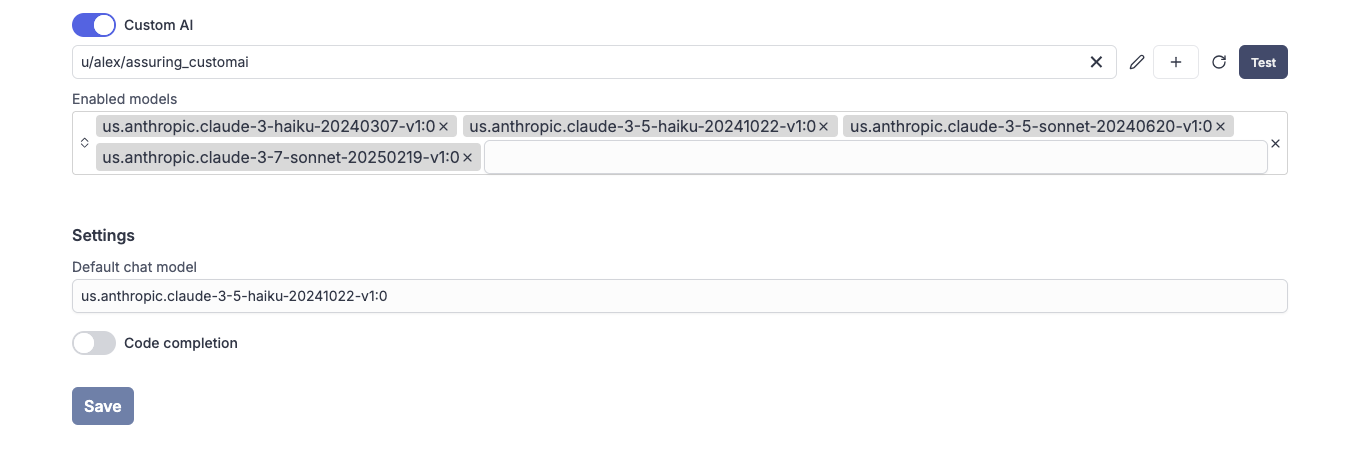Open the Default chat model field
1351x459 pixels.
(679, 296)
